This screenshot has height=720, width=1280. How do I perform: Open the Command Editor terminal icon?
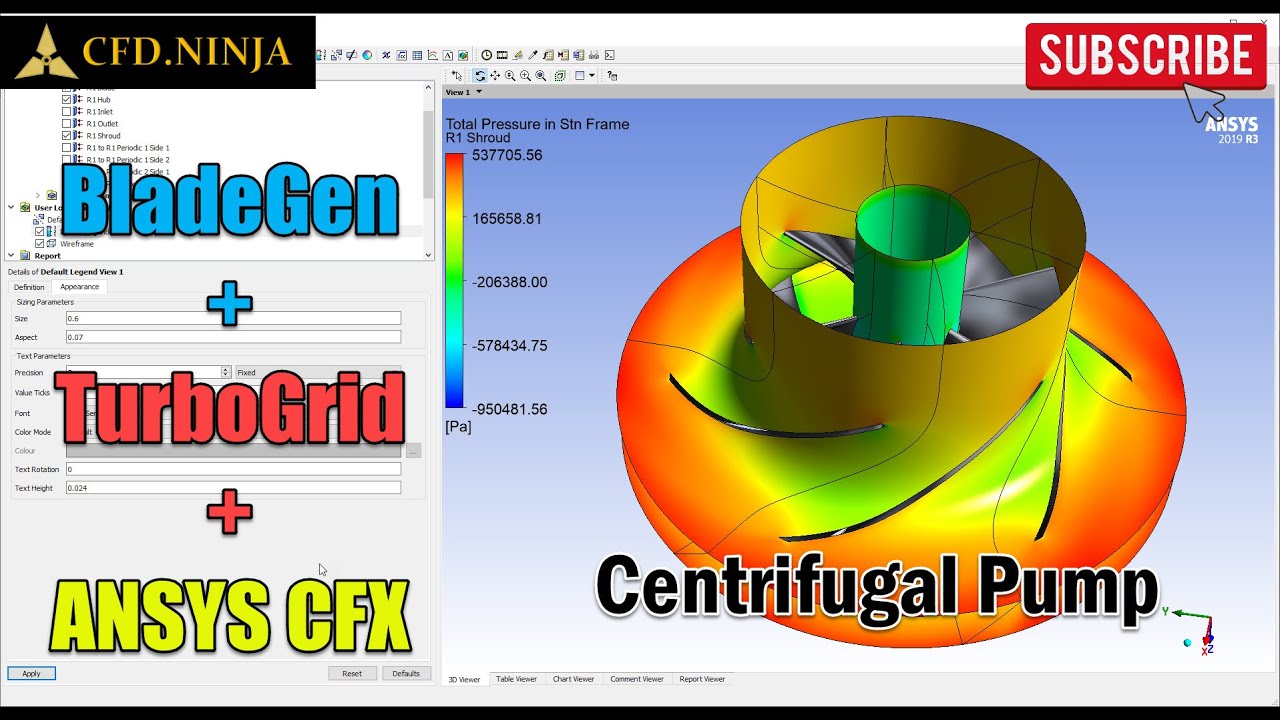click(609, 55)
